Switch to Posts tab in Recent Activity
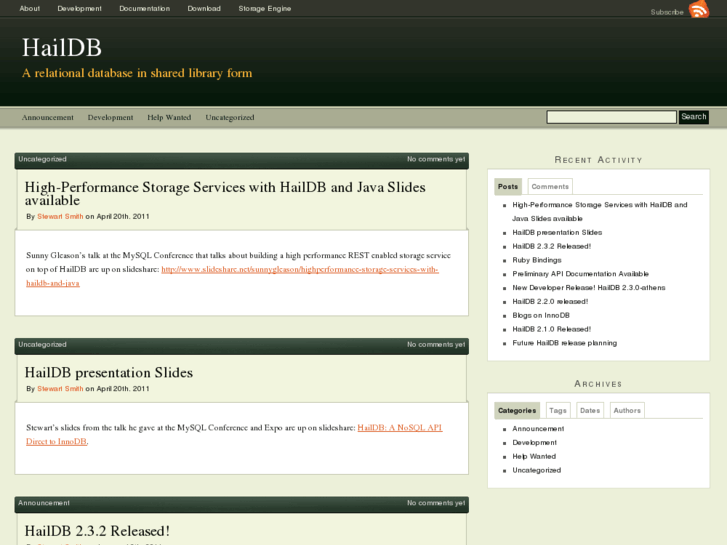Image resolution: width=727 pixels, height=545 pixels. [x=508, y=186]
